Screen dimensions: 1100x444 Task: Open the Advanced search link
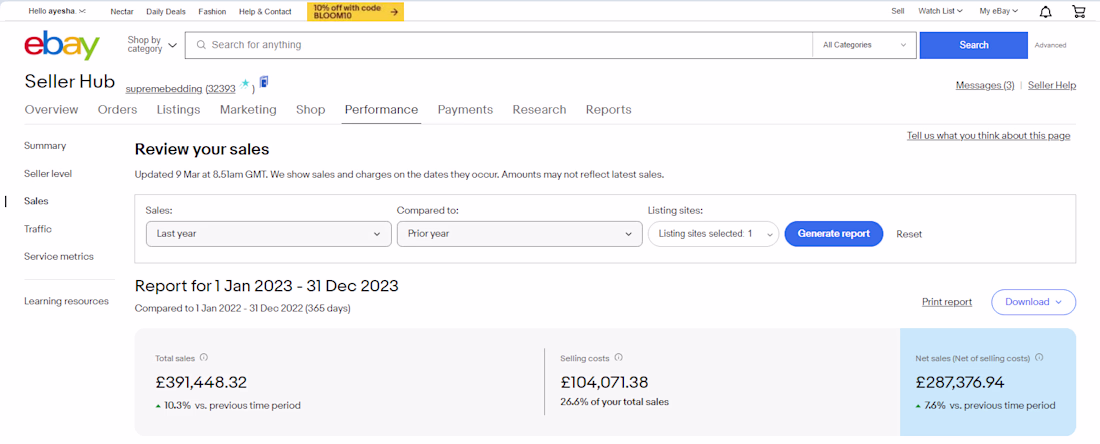(1050, 45)
